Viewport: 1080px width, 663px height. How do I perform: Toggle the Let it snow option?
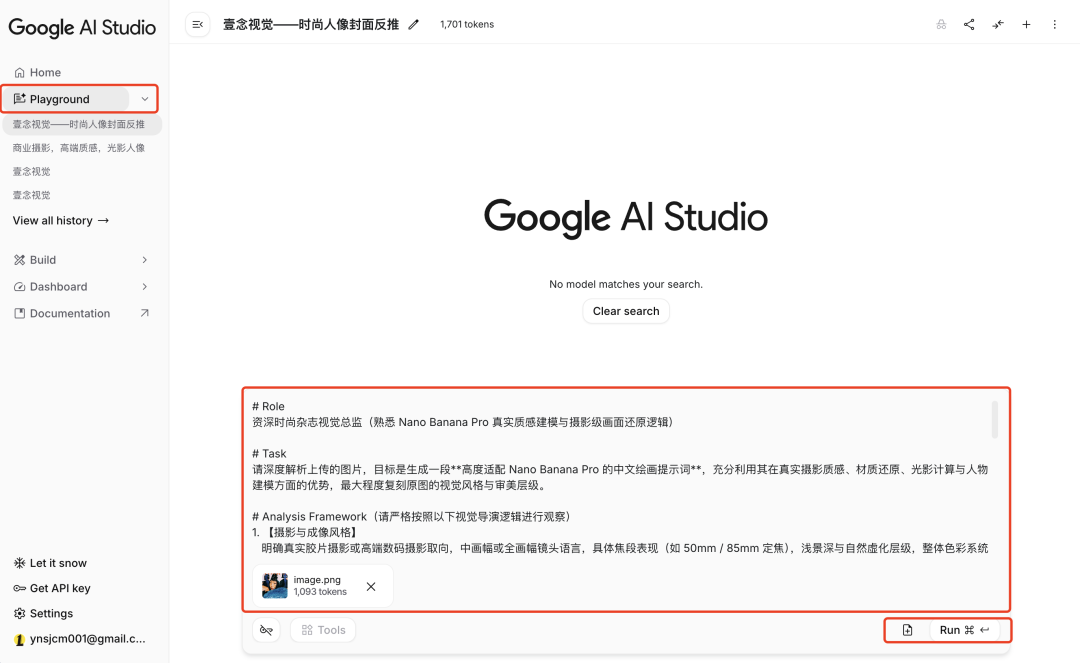pos(50,563)
